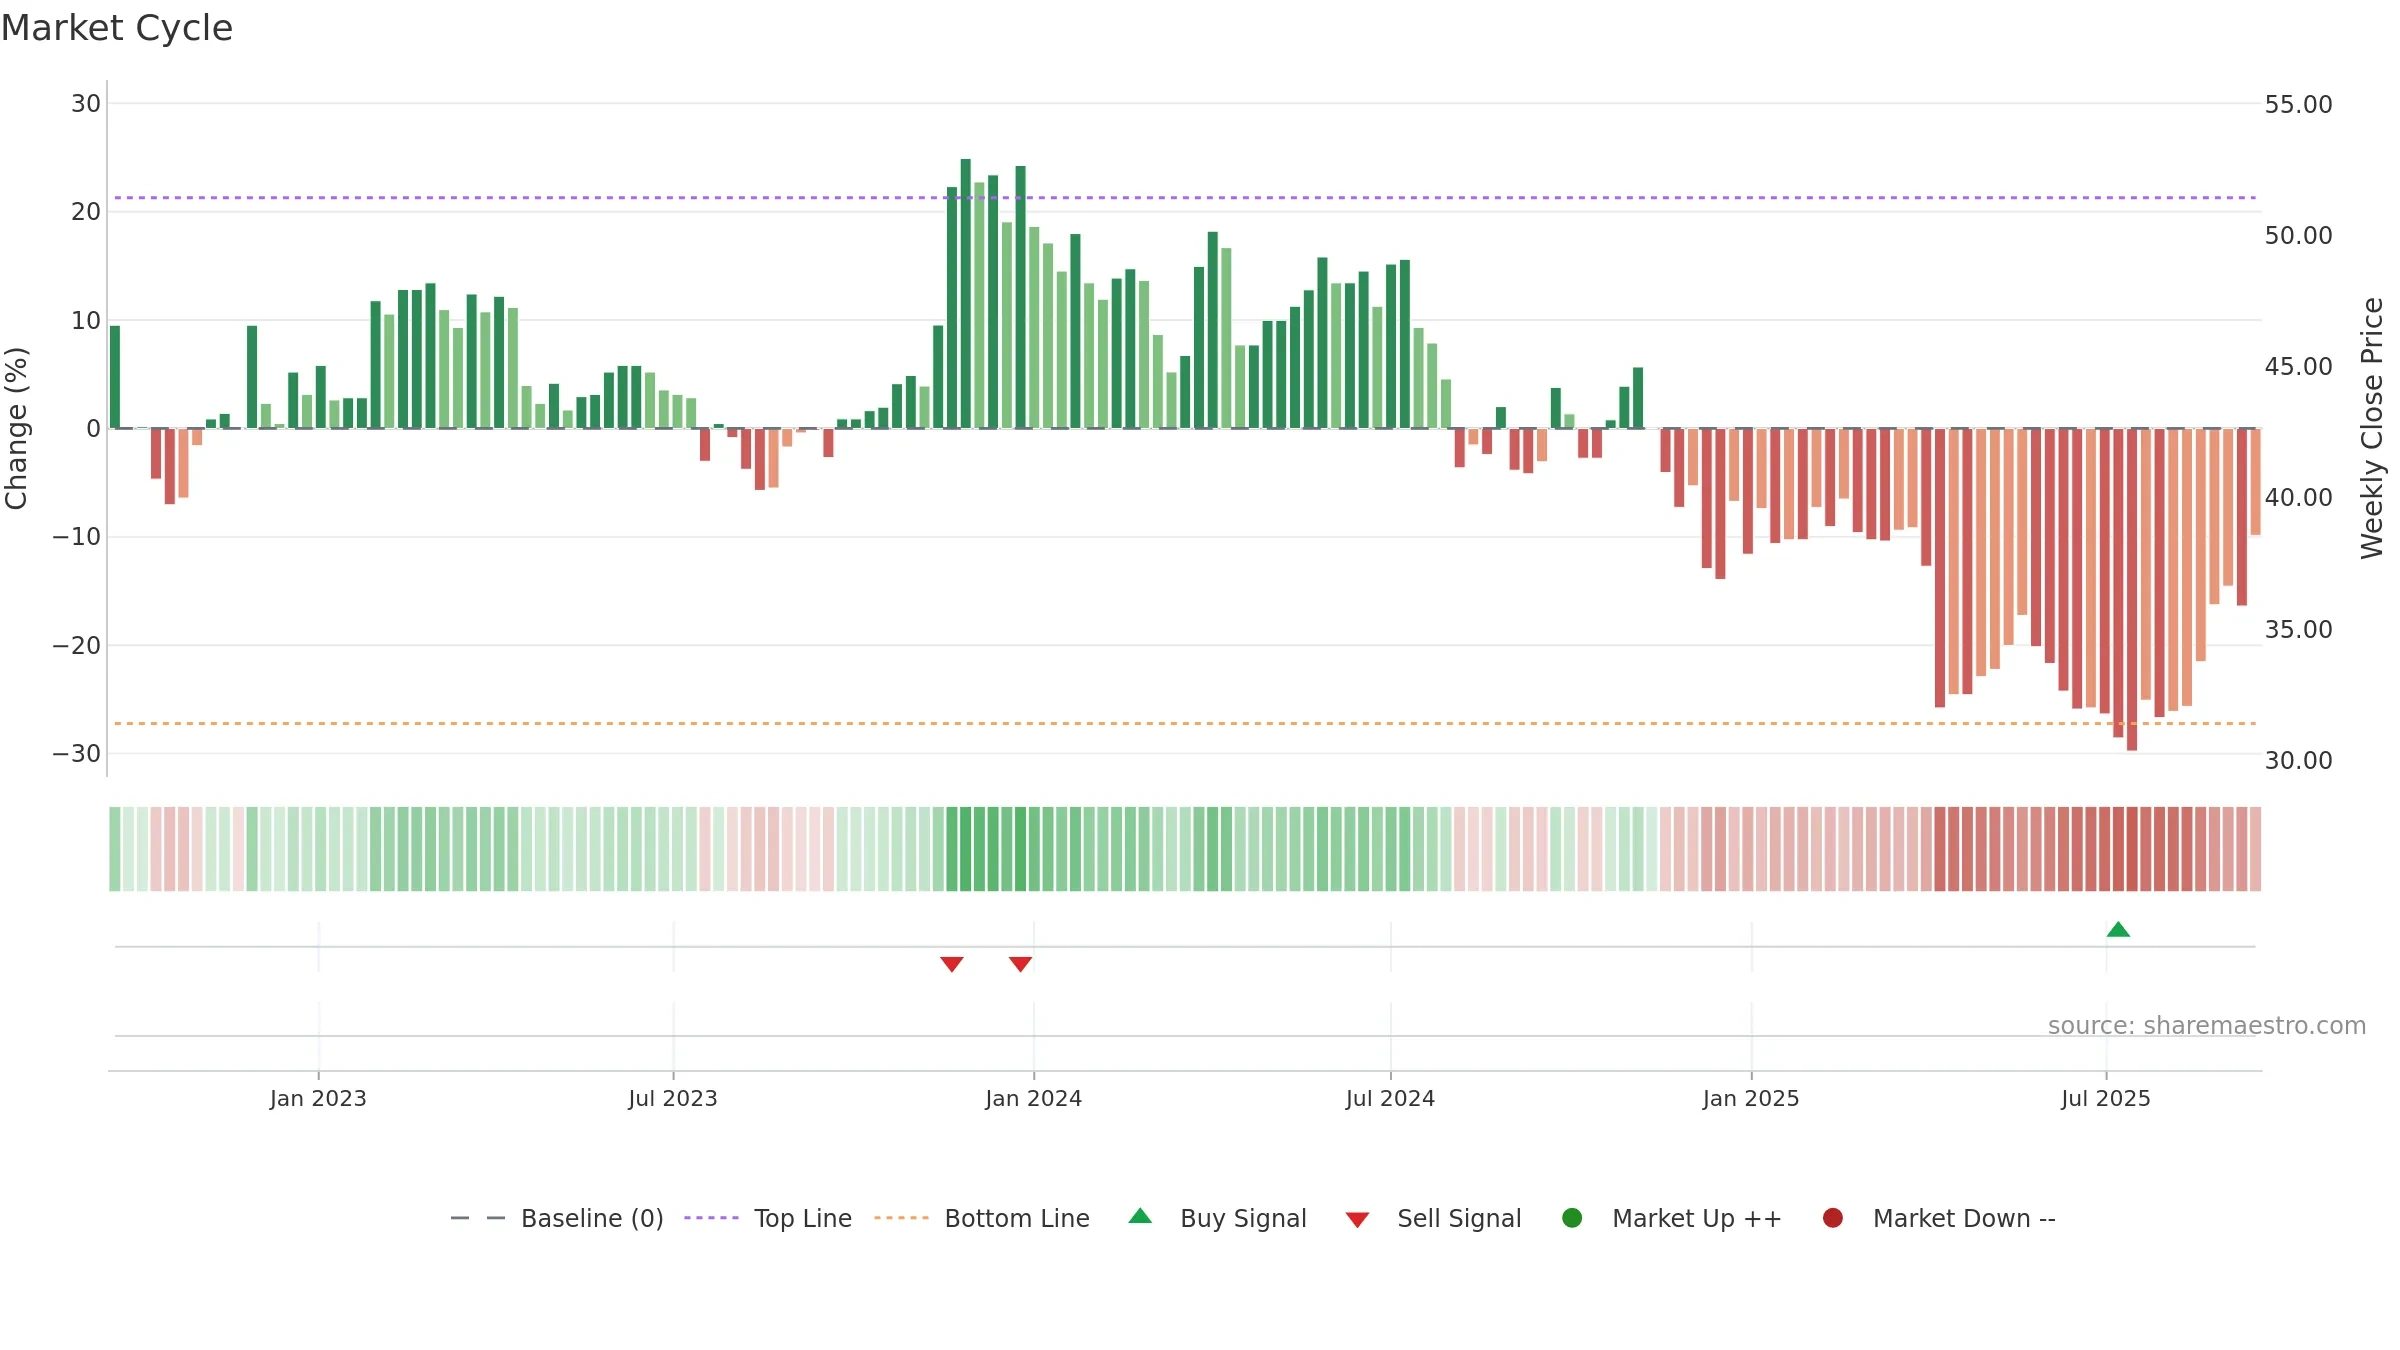Click the Weekly Close Price axis title
Viewport: 2400px width, 1350px height.
click(2372, 428)
